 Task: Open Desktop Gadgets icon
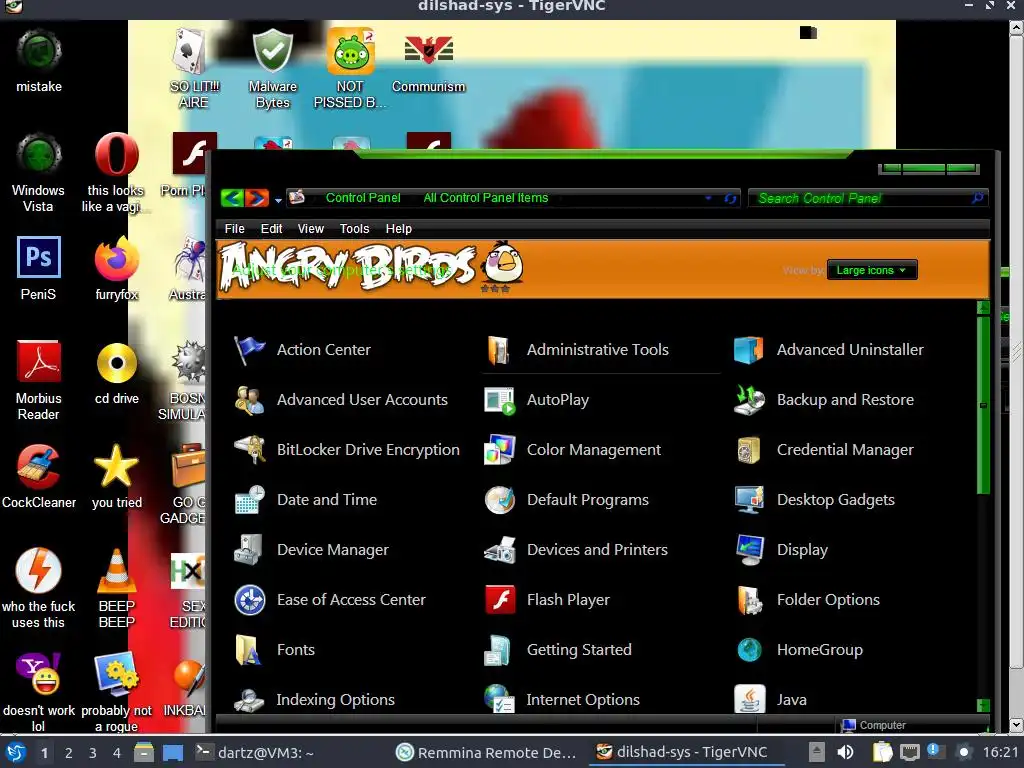(x=749, y=500)
